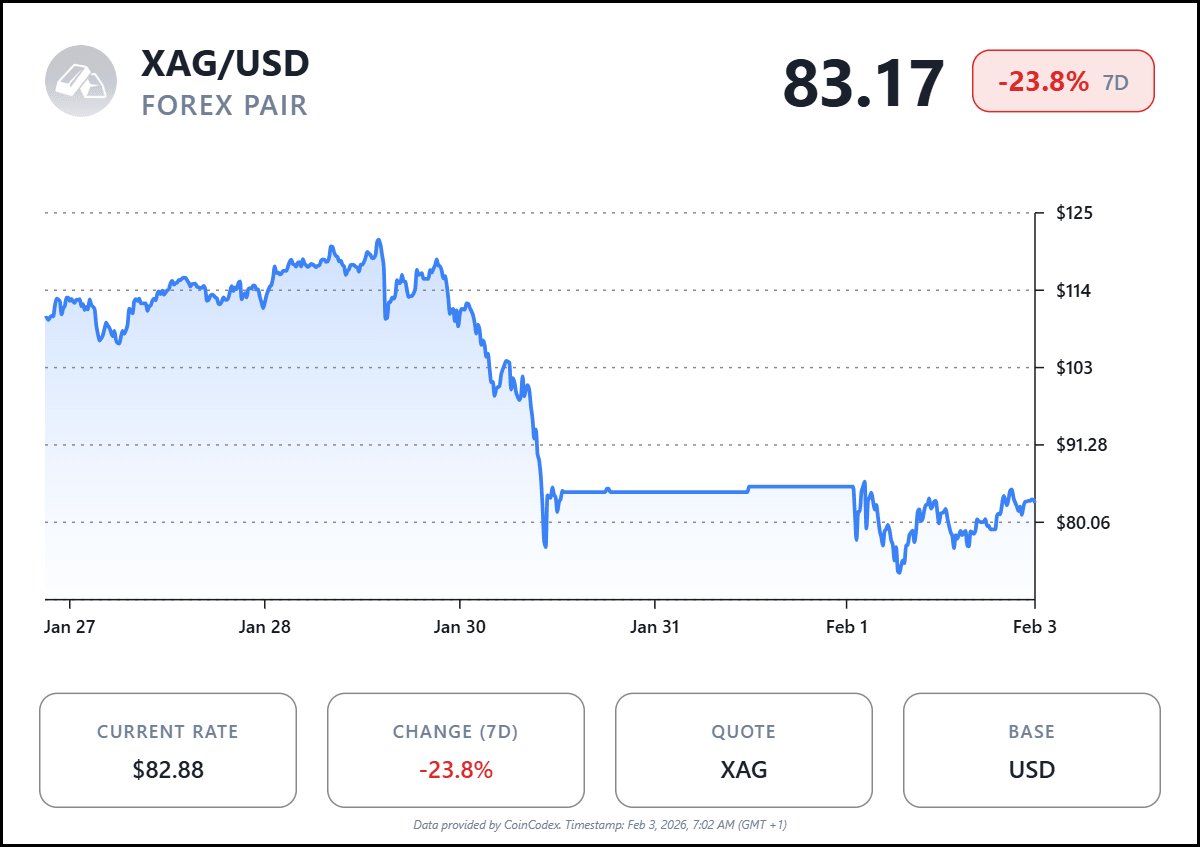1200x847 pixels.
Task: Click the $114 price axis label
Action: tap(1075, 291)
